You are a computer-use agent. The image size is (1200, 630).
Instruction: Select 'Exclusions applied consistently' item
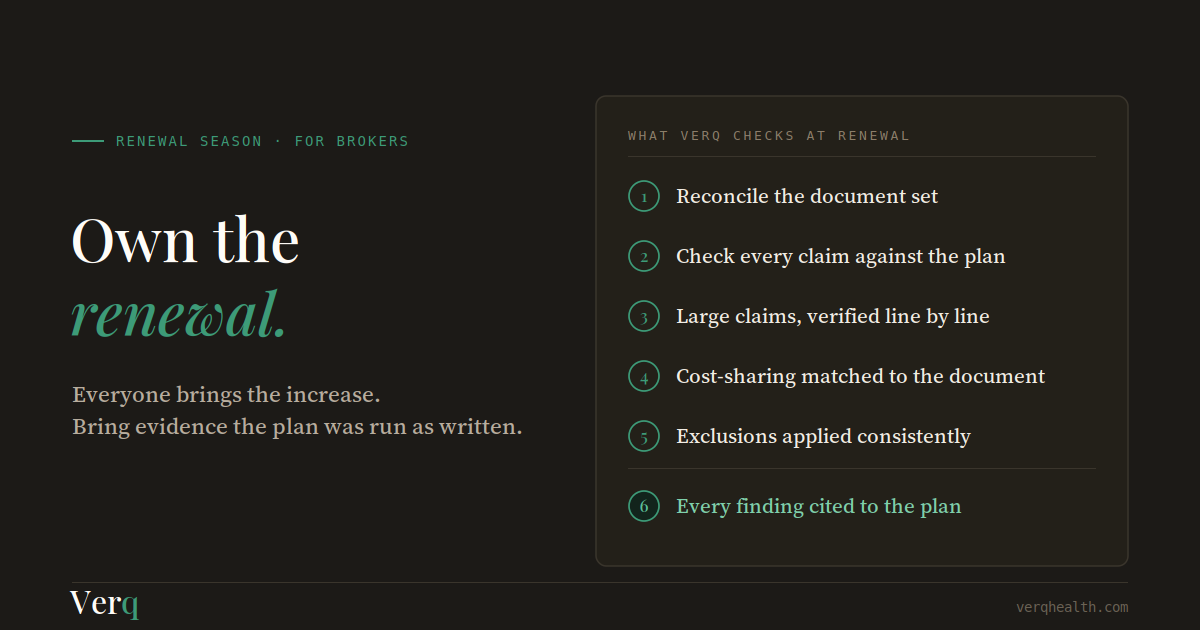(x=823, y=436)
